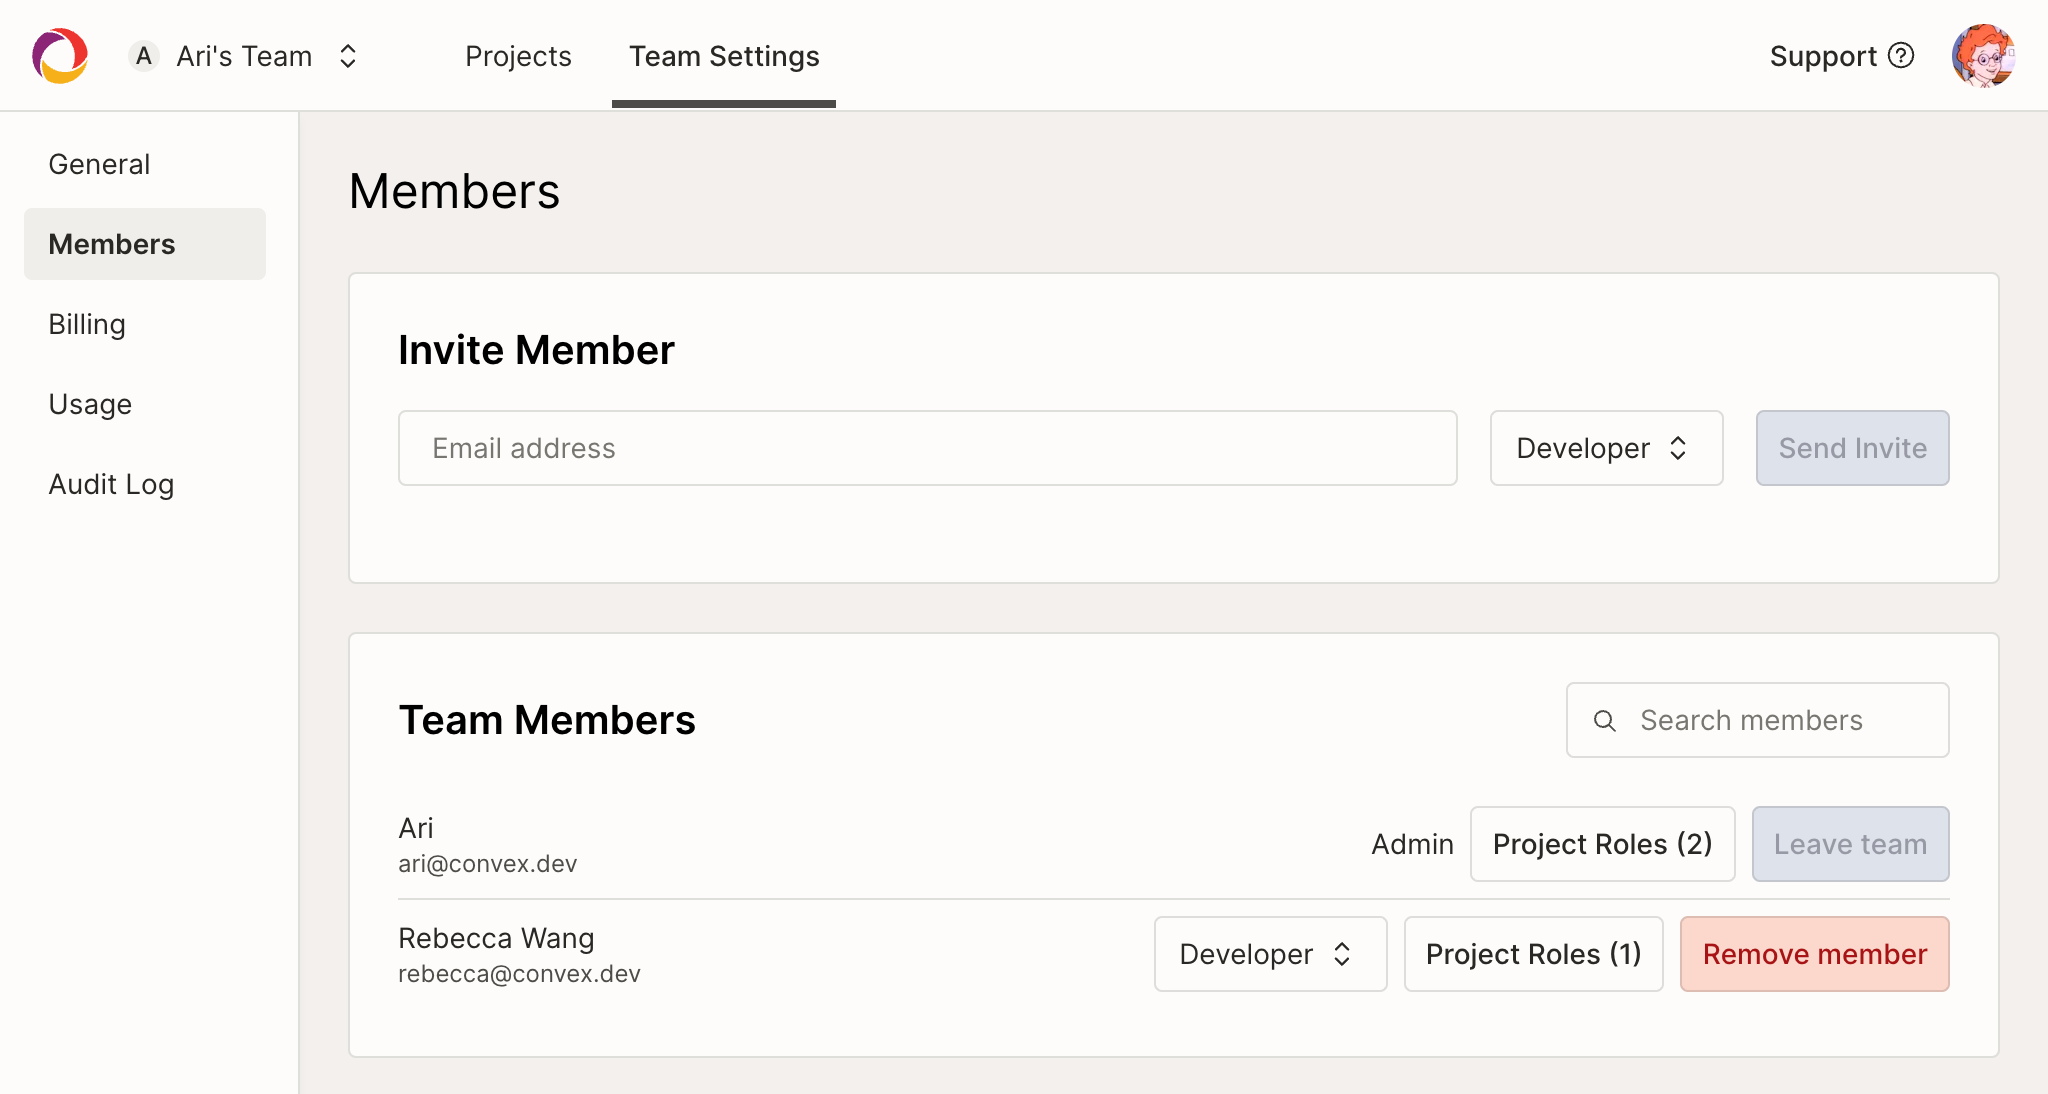Open Audit Log from sidebar

[111, 484]
